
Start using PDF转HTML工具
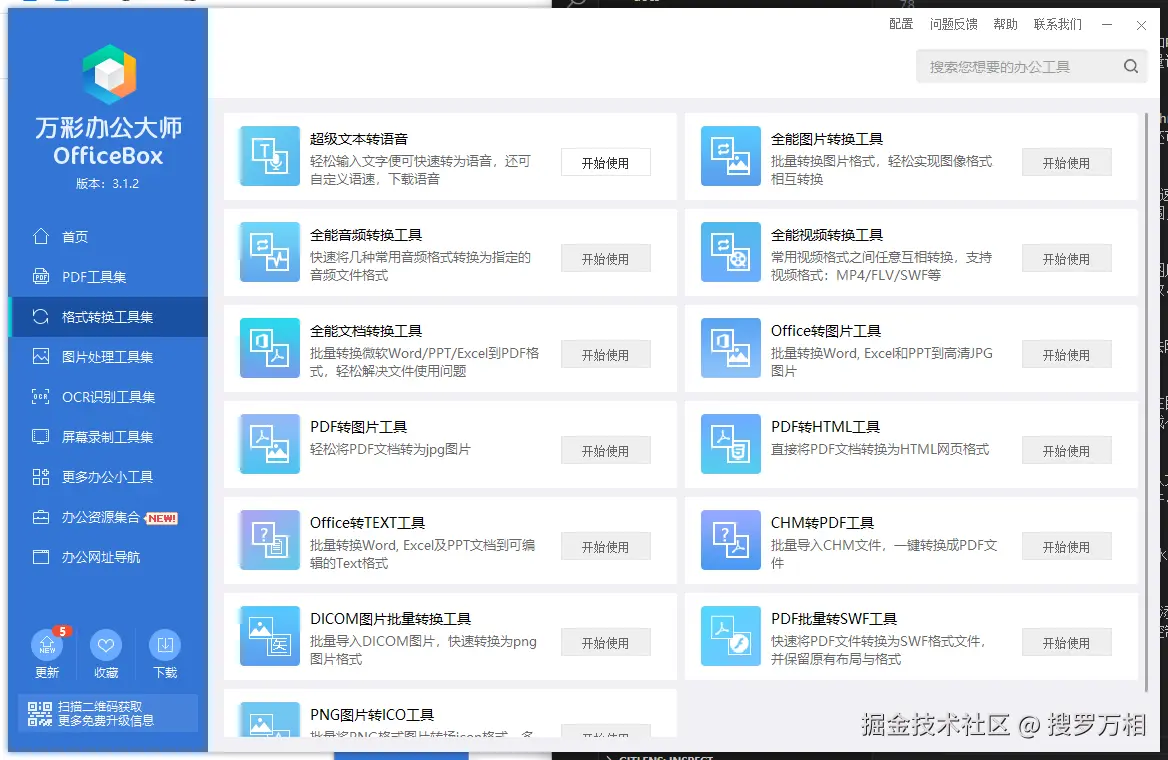tap(1066, 451)
